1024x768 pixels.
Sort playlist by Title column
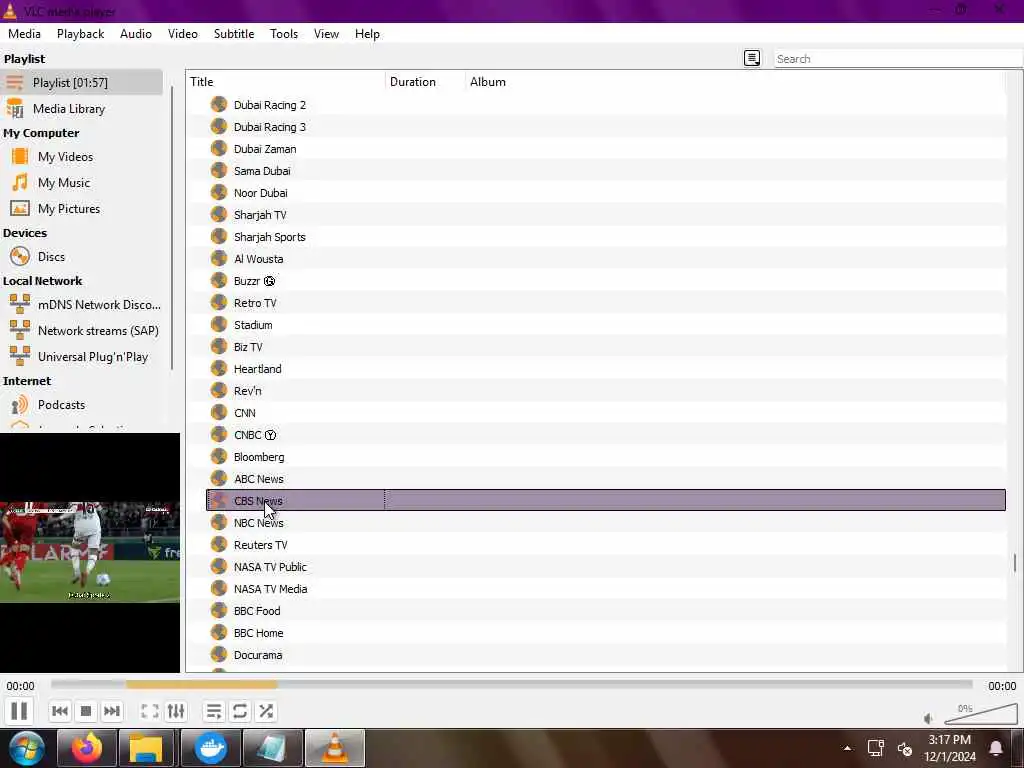click(285, 82)
